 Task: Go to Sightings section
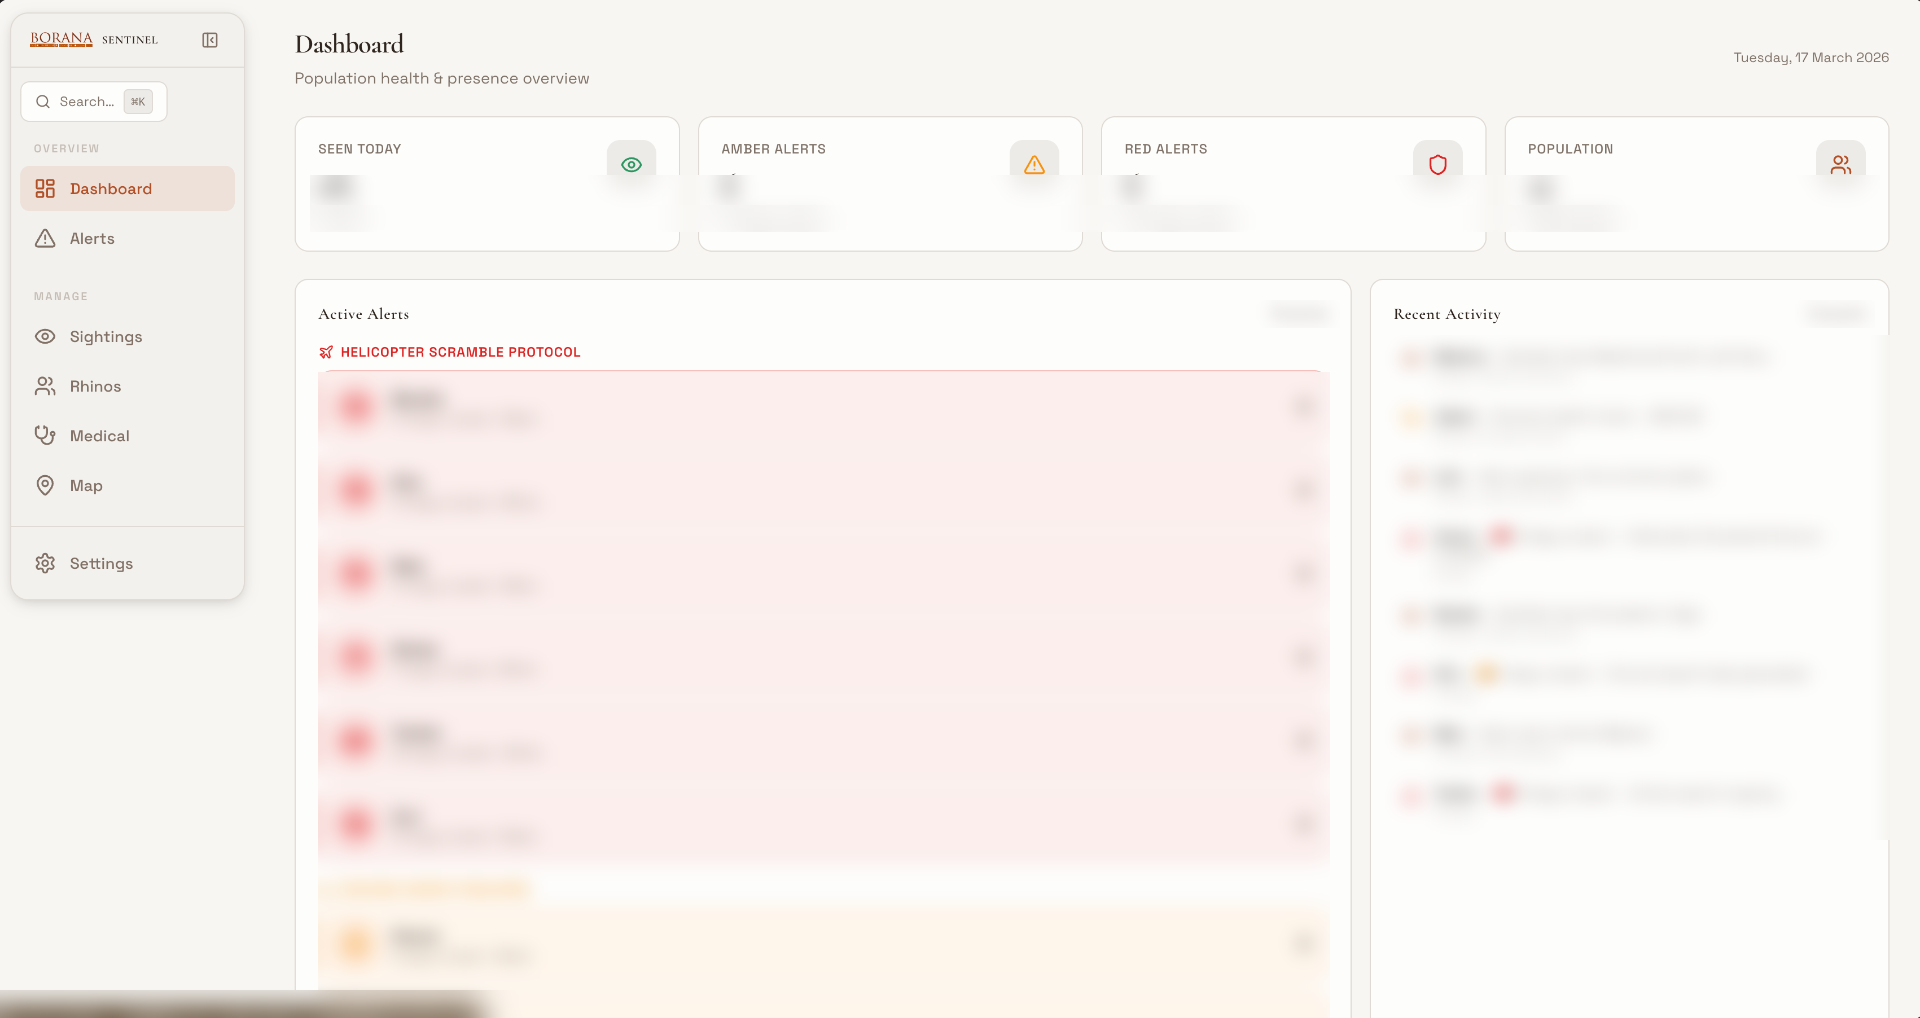[x=127, y=336]
